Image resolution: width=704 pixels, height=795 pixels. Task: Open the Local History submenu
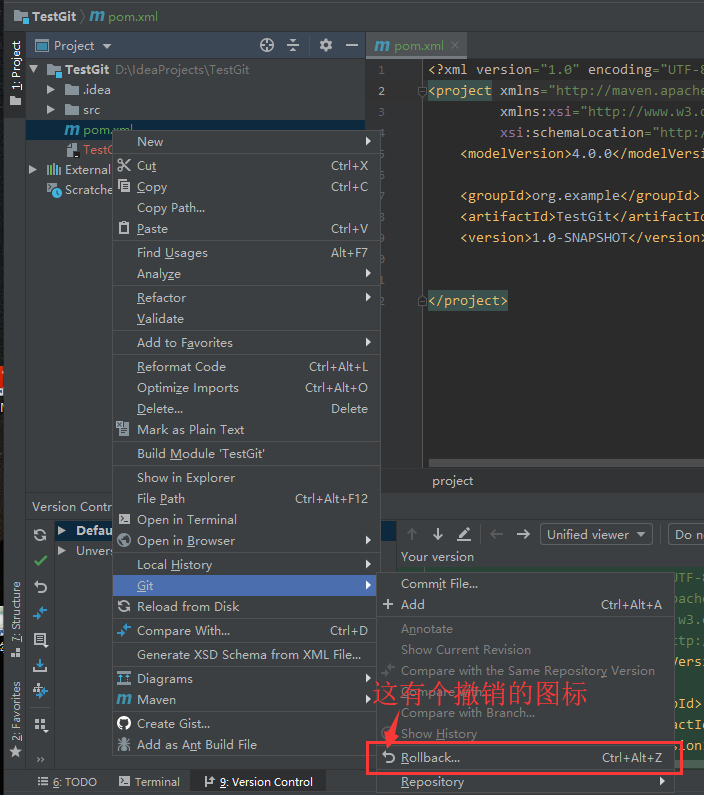point(246,564)
